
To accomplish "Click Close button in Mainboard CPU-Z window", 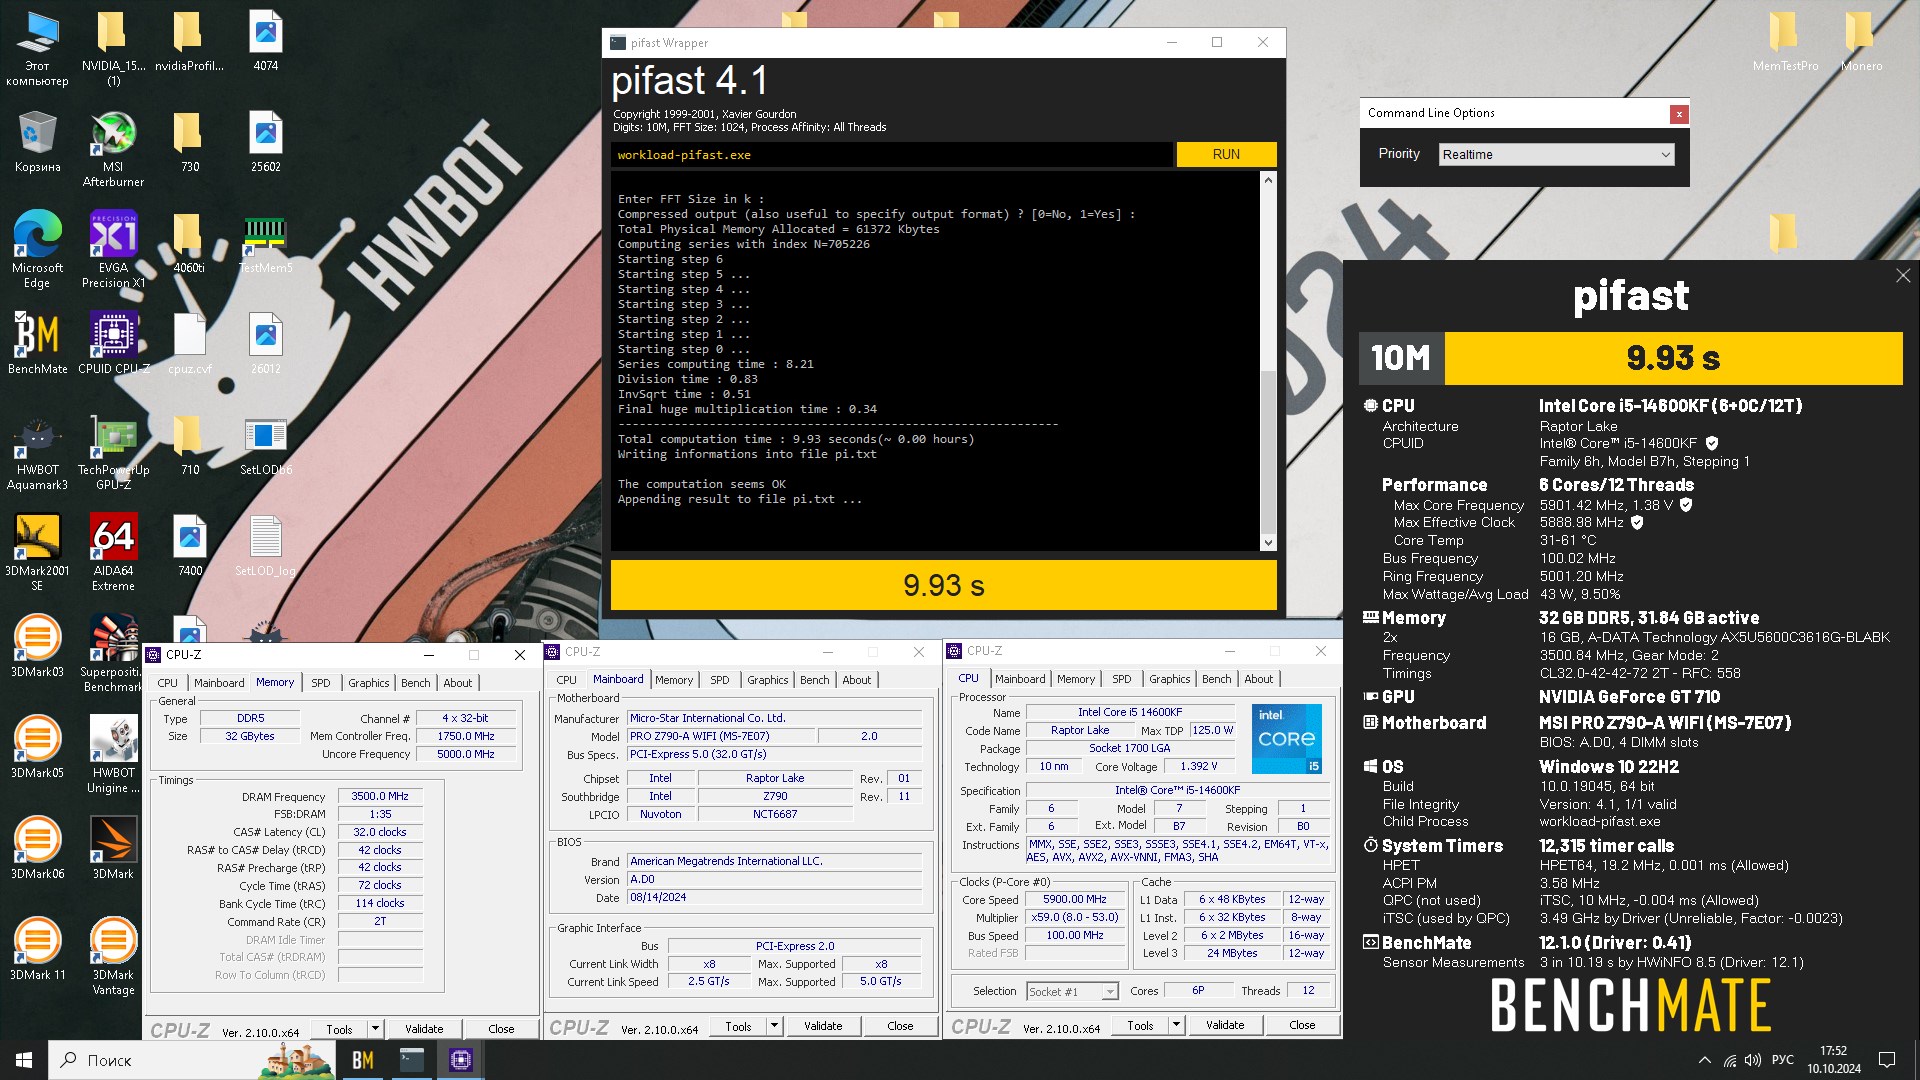I will pos(900,1026).
